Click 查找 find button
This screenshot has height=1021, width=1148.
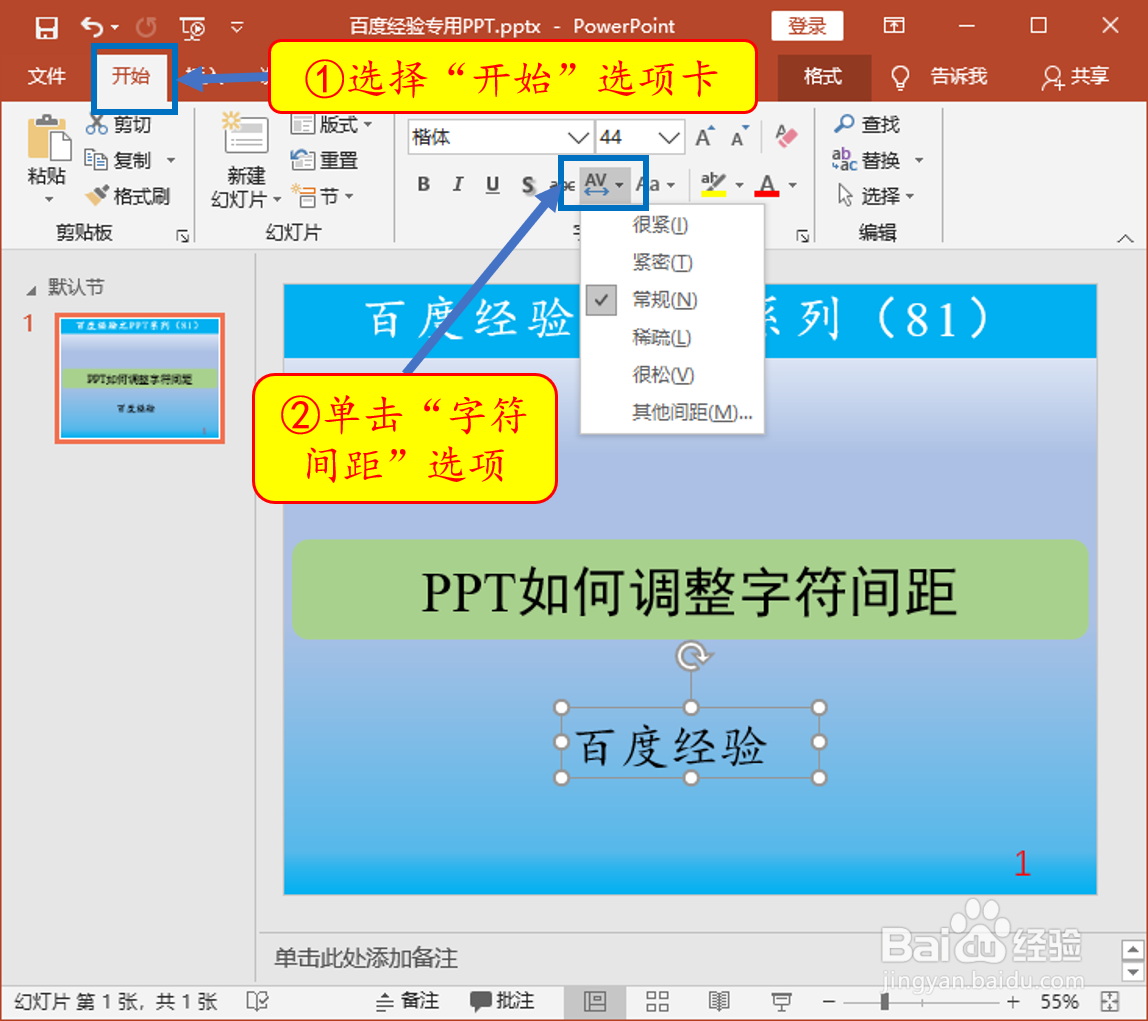click(867, 124)
